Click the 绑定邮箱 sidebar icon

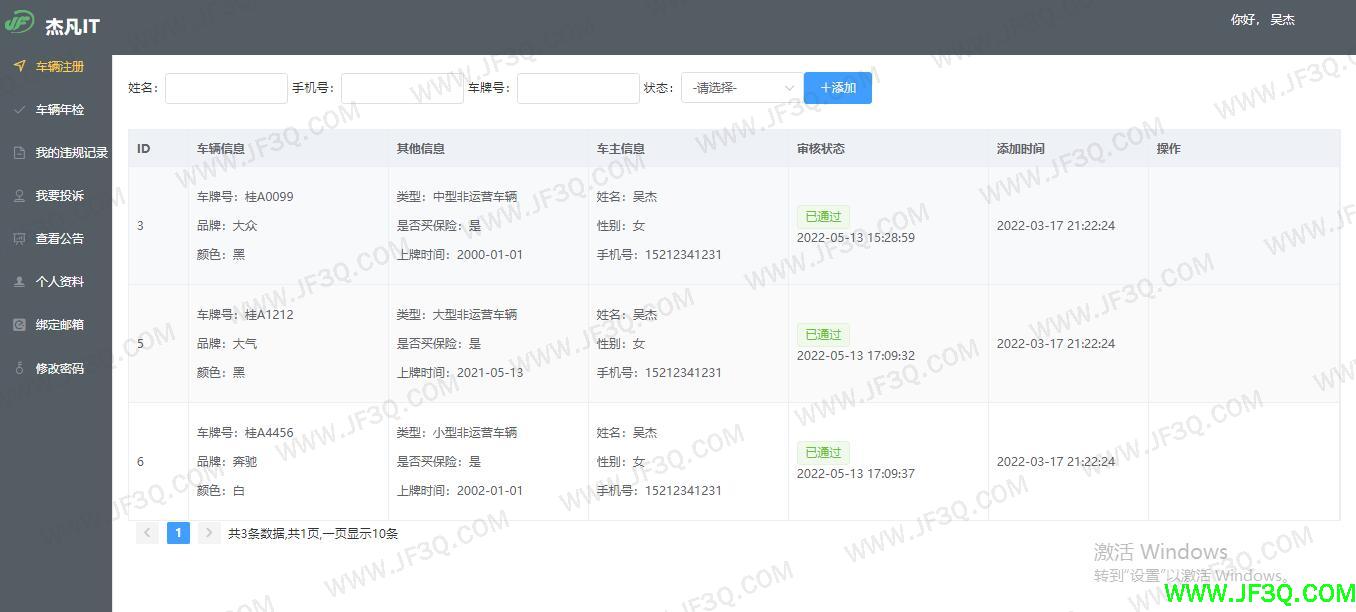tap(19, 325)
